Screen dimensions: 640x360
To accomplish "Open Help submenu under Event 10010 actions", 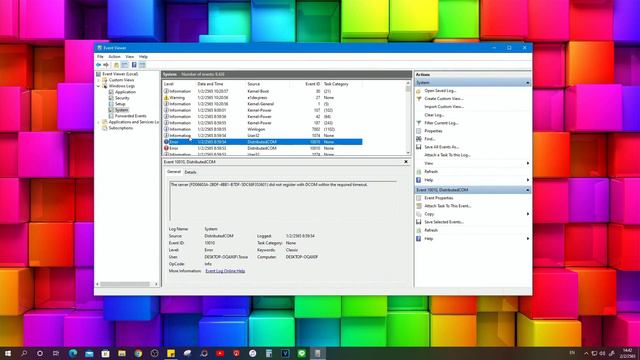I will pyautogui.click(x=429, y=238).
